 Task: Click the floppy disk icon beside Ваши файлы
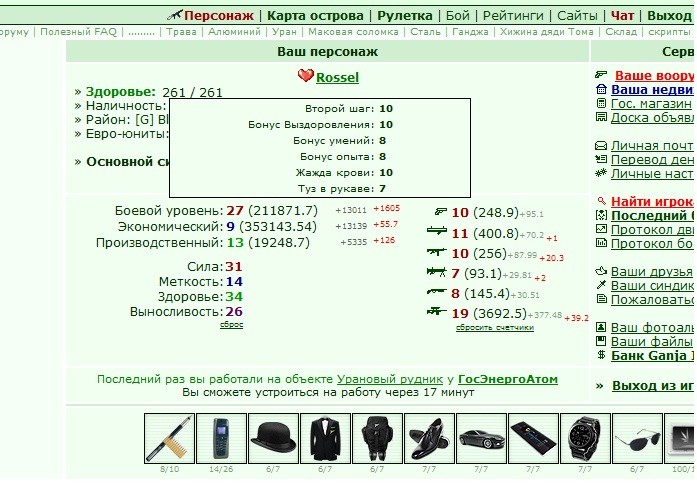point(601,341)
